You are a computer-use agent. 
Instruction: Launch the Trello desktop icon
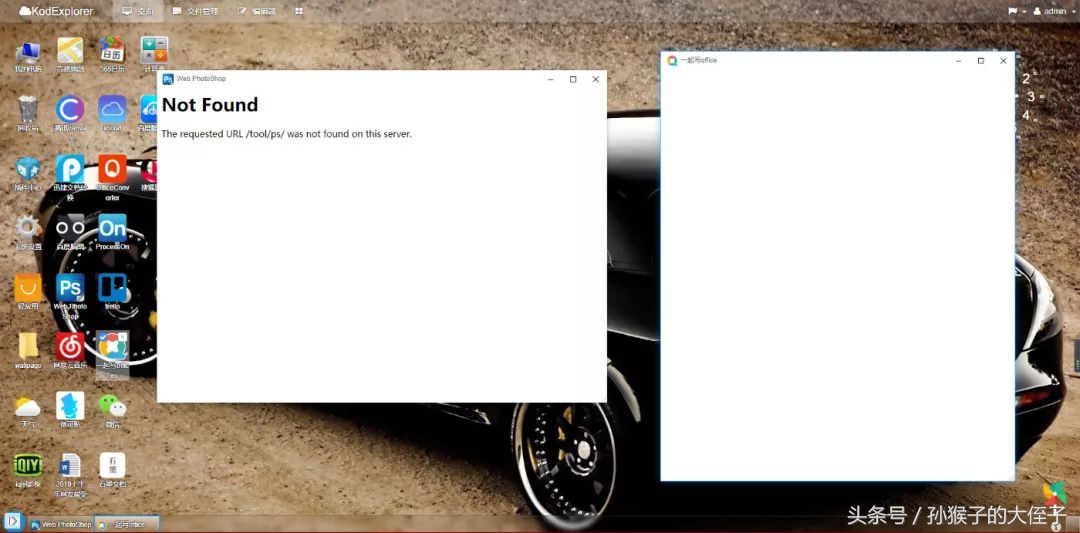coord(112,288)
